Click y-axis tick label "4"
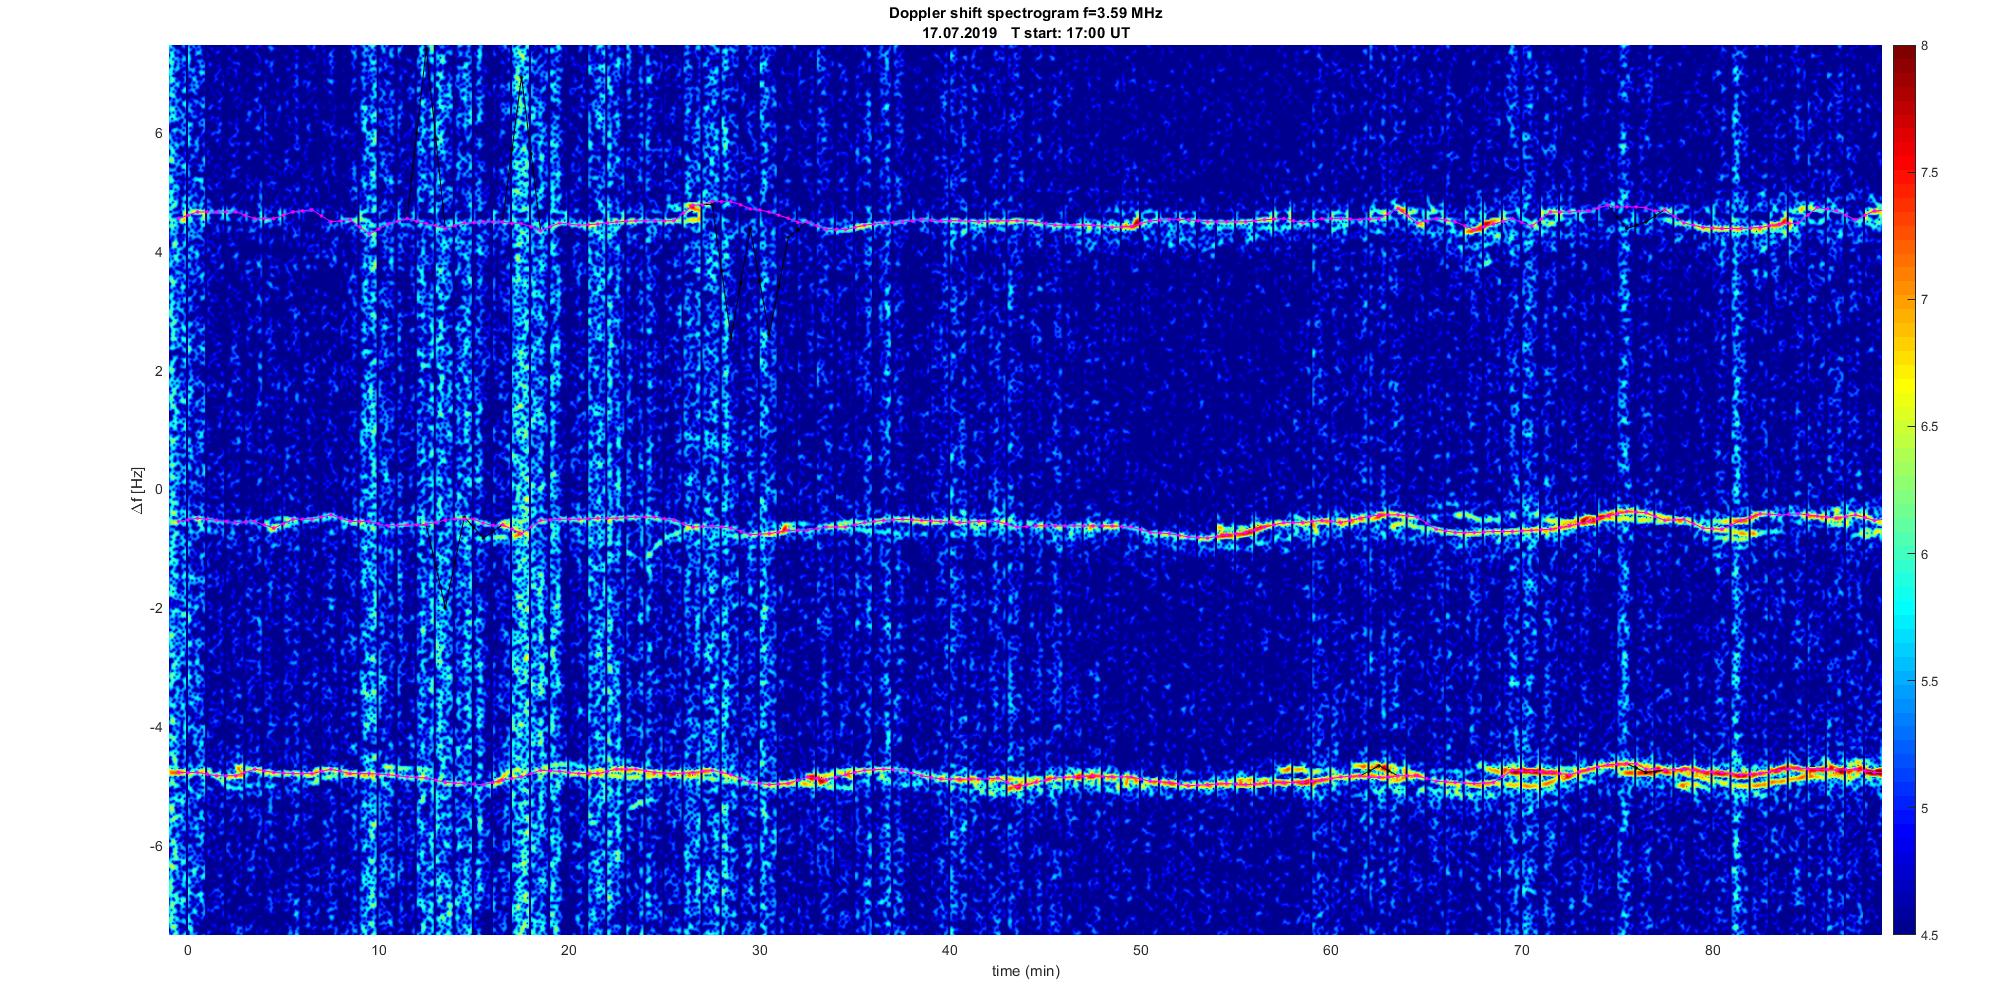Viewport: 2000px width, 1003px height. click(x=159, y=252)
